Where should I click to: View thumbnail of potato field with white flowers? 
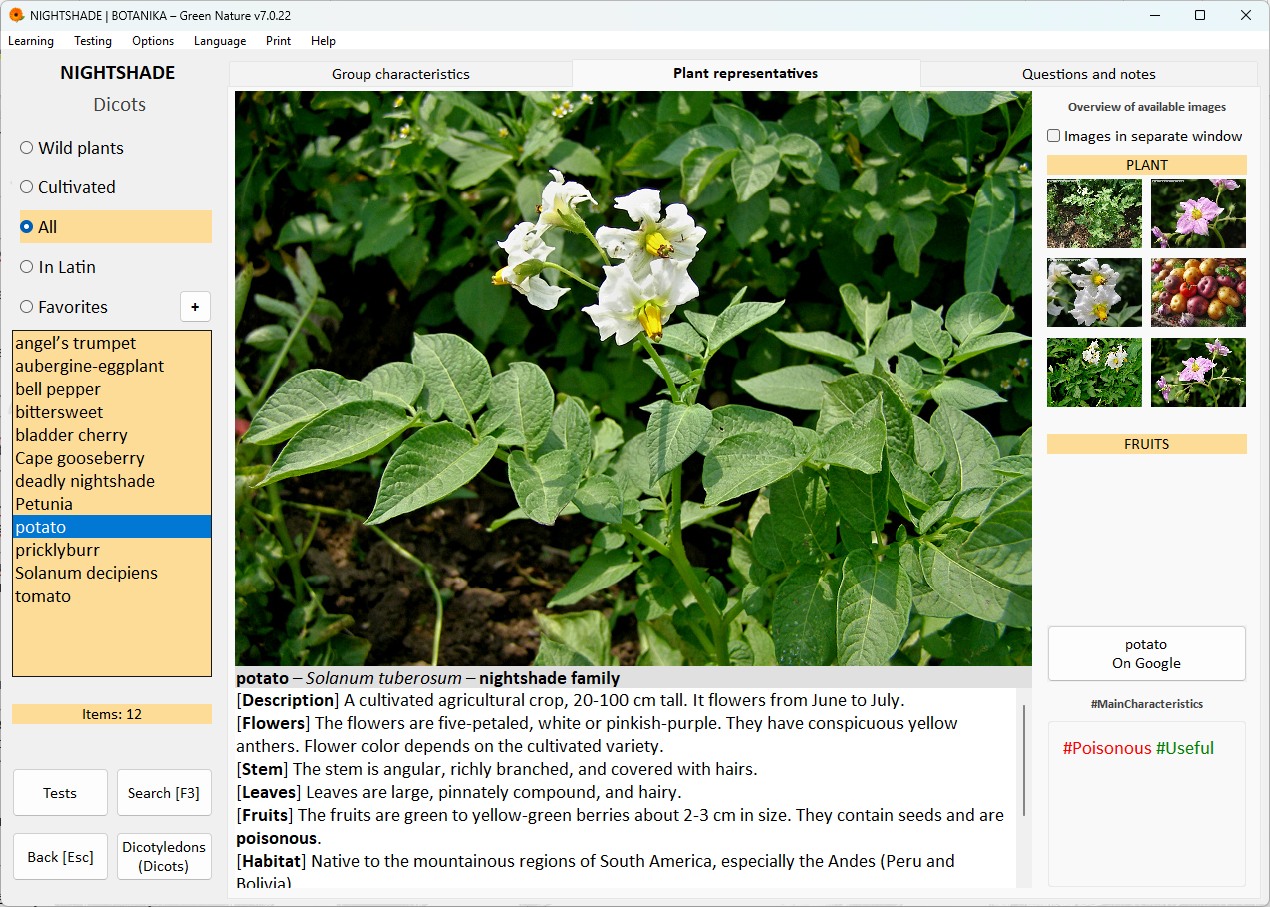(1094, 372)
